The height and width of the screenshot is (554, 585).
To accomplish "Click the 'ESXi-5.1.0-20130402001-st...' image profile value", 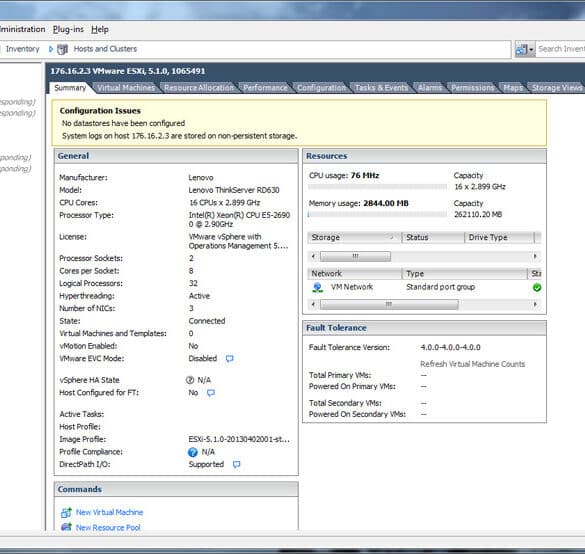I will 239,439.
